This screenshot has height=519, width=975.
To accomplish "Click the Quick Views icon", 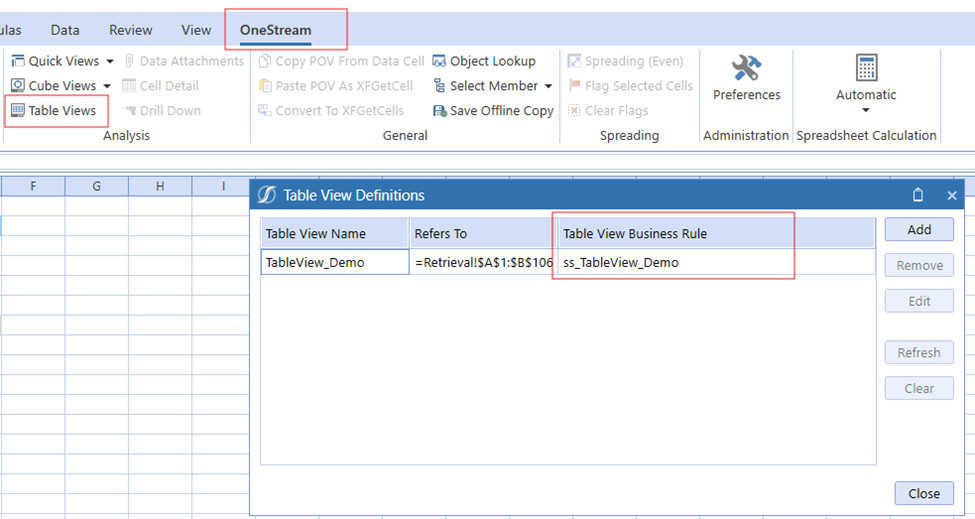I will pyautogui.click(x=18, y=61).
